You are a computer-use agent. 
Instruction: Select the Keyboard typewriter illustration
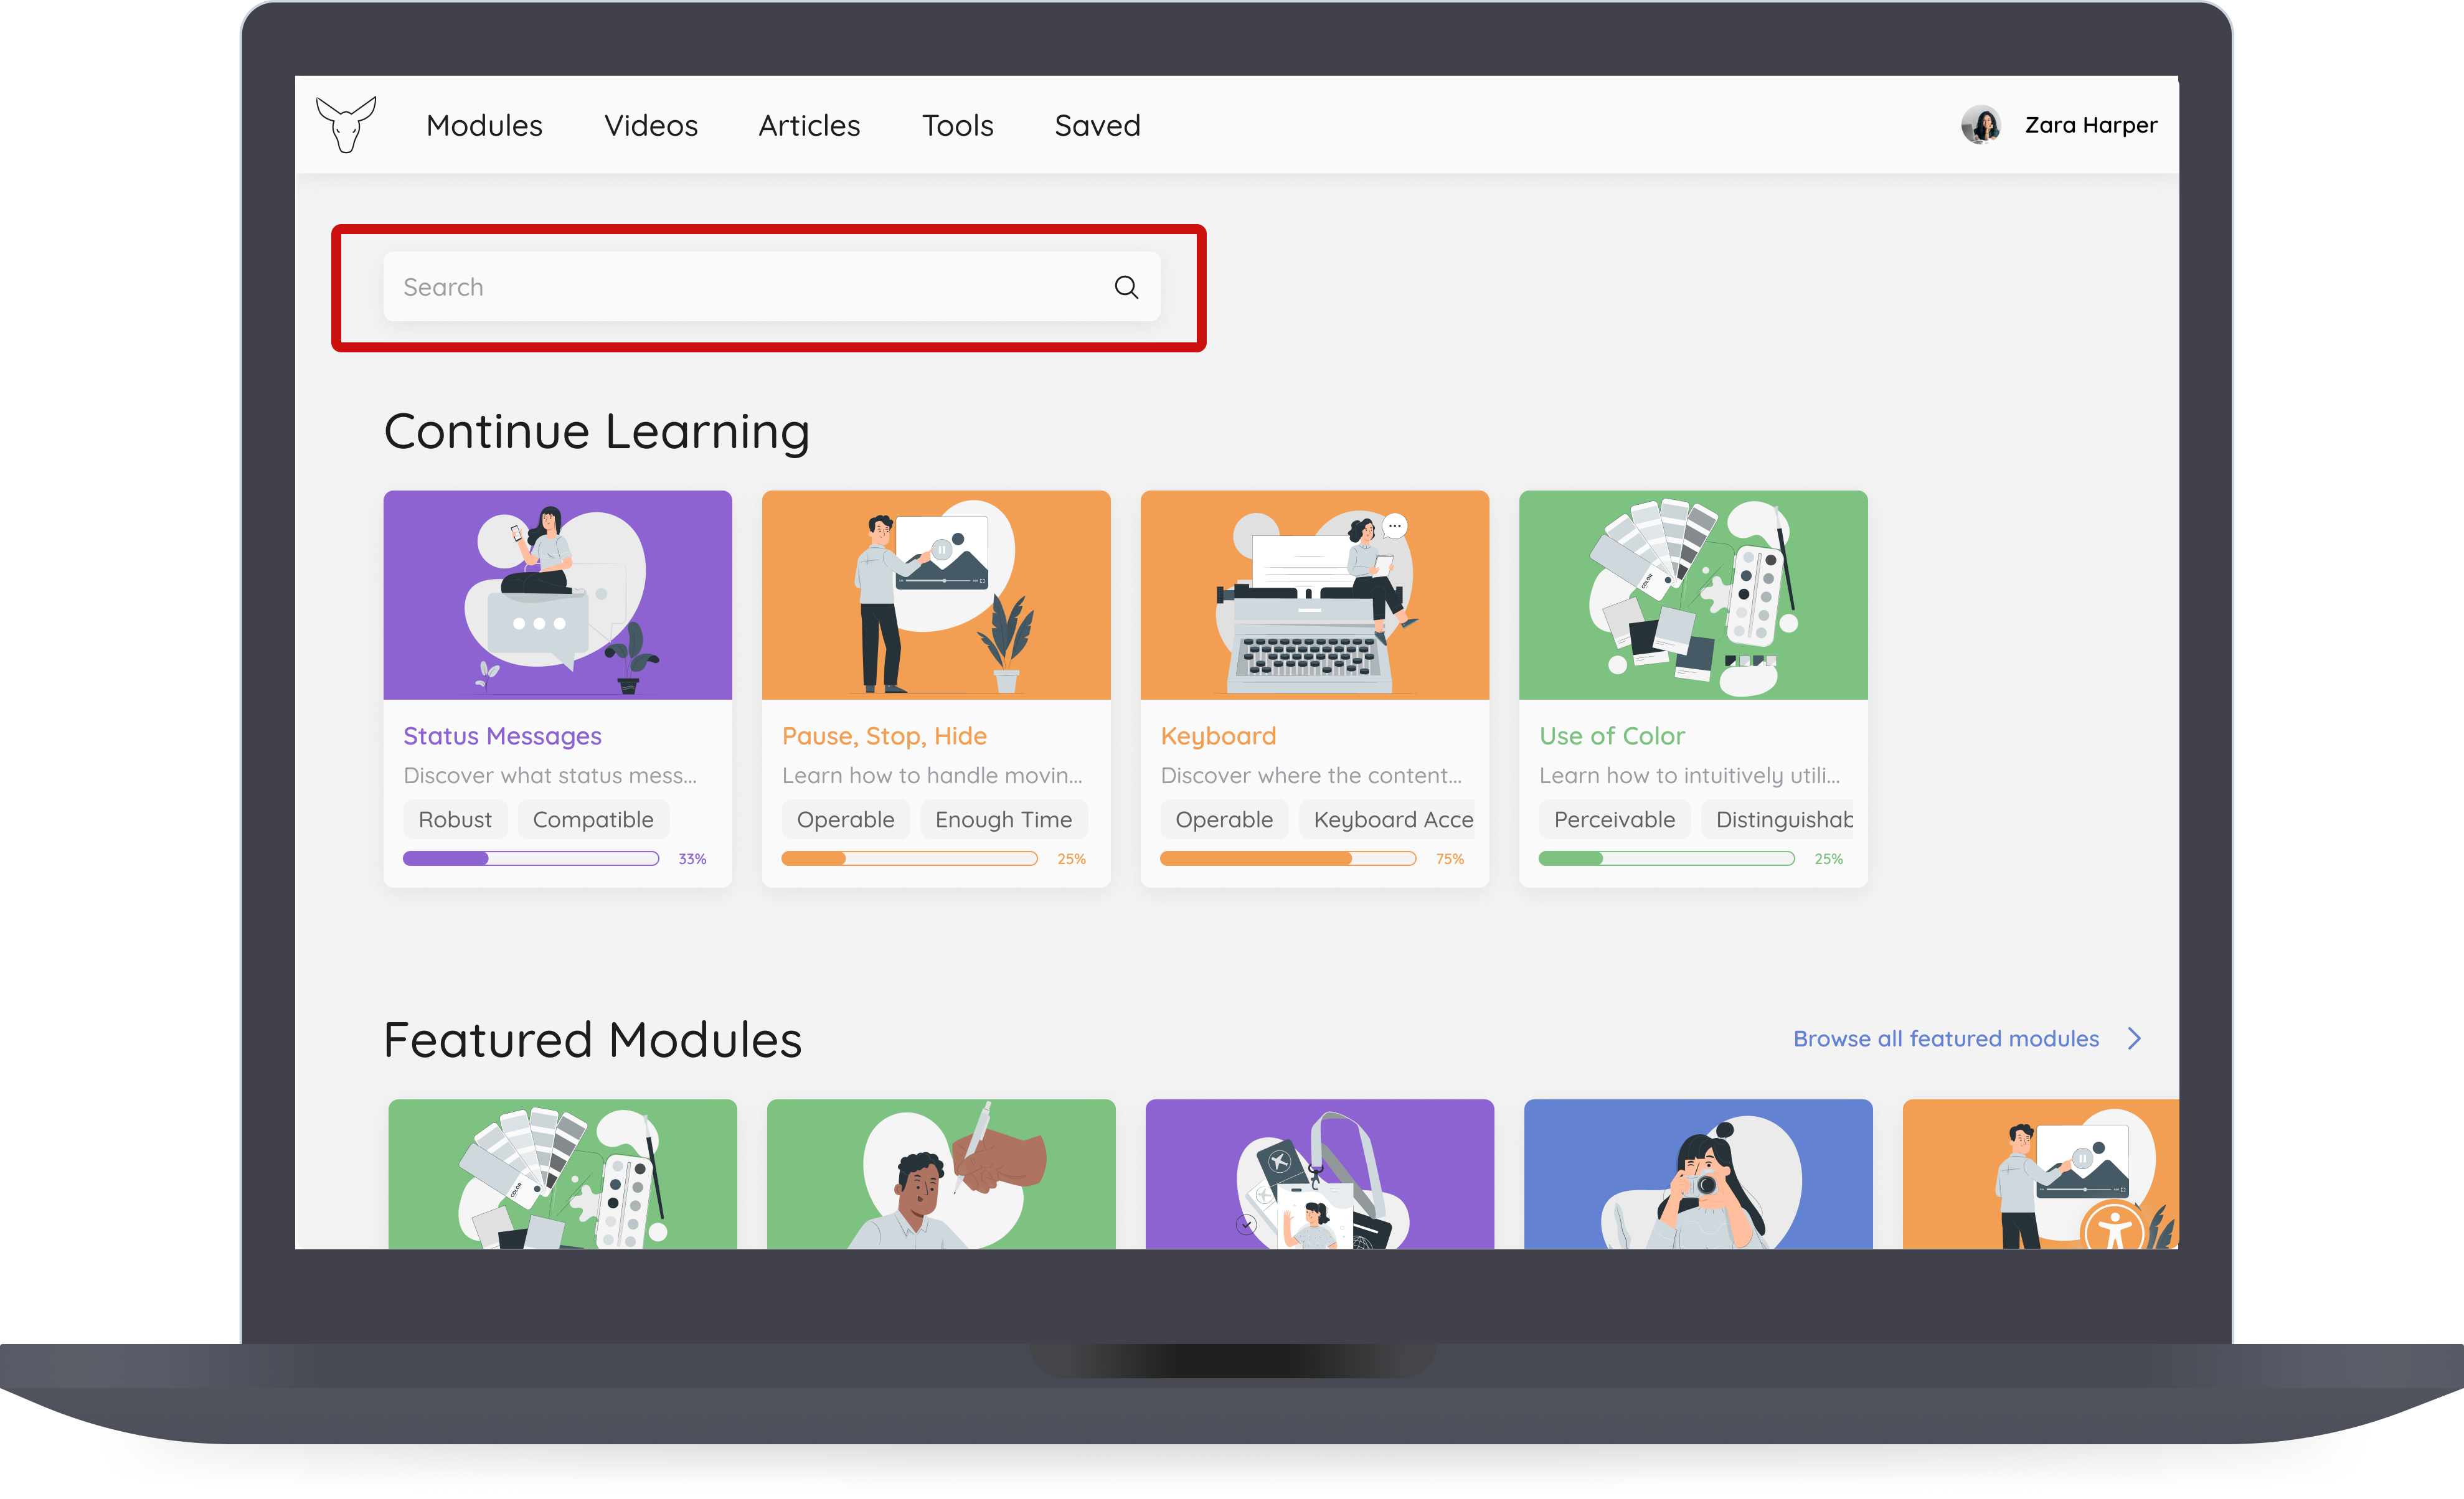pyautogui.click(x=1314, y=595)
